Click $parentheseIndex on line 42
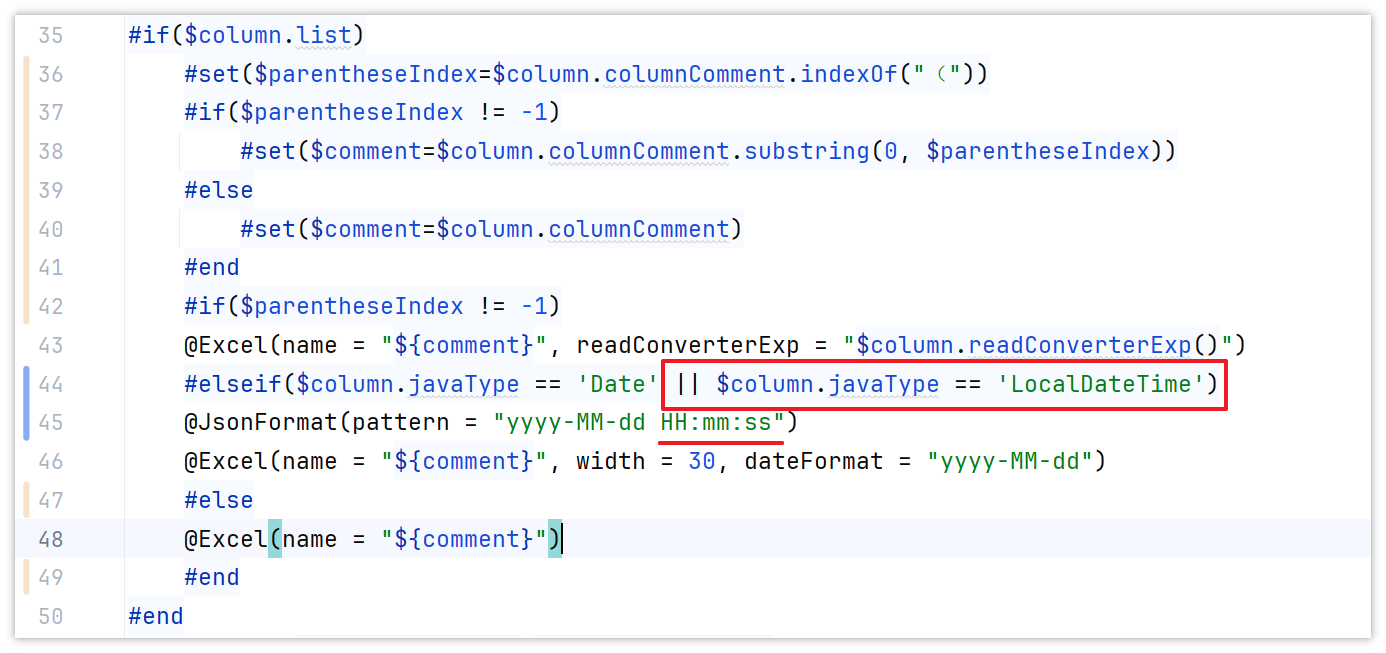1386x653 pixels. [351, 306]
